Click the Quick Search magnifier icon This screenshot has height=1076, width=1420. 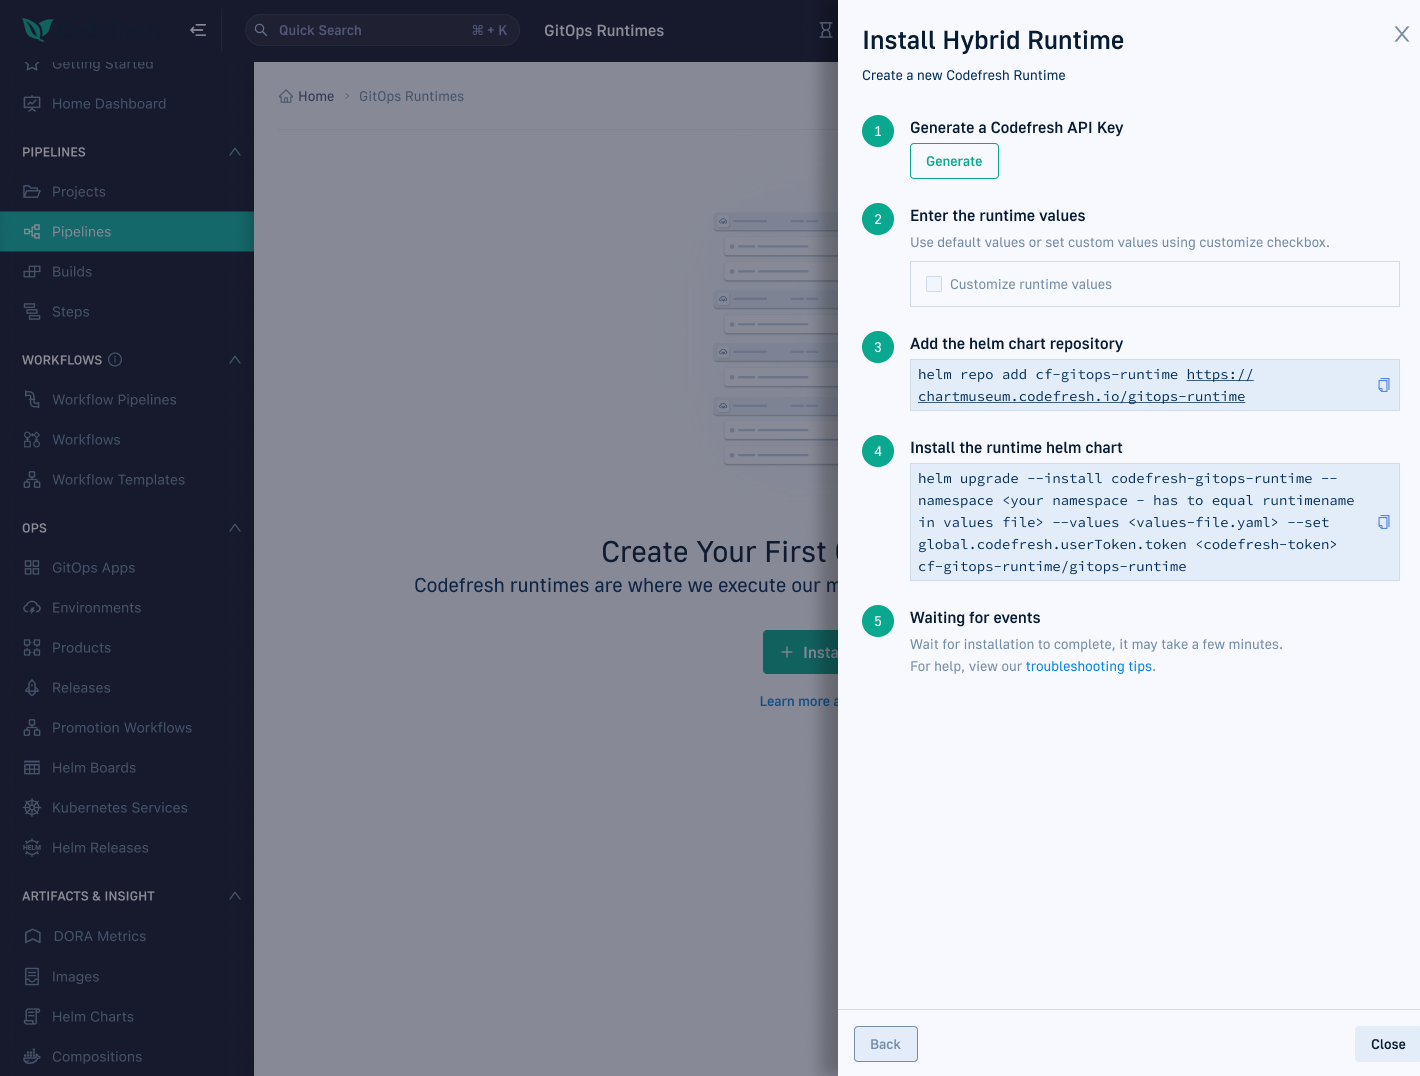[261, 30]
